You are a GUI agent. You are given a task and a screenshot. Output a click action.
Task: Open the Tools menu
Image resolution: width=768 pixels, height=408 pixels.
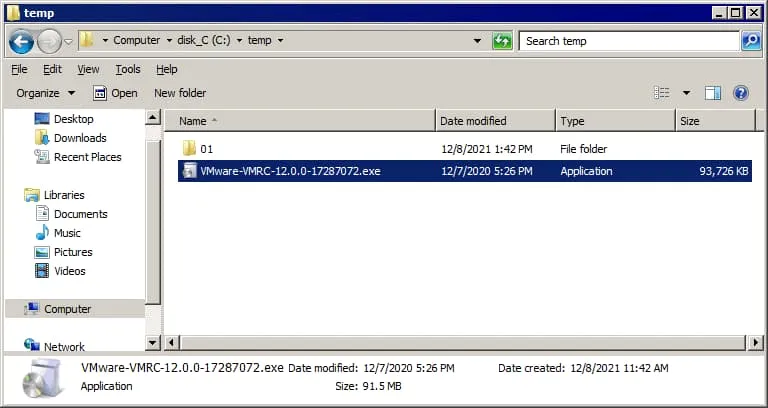click(128, 69)
